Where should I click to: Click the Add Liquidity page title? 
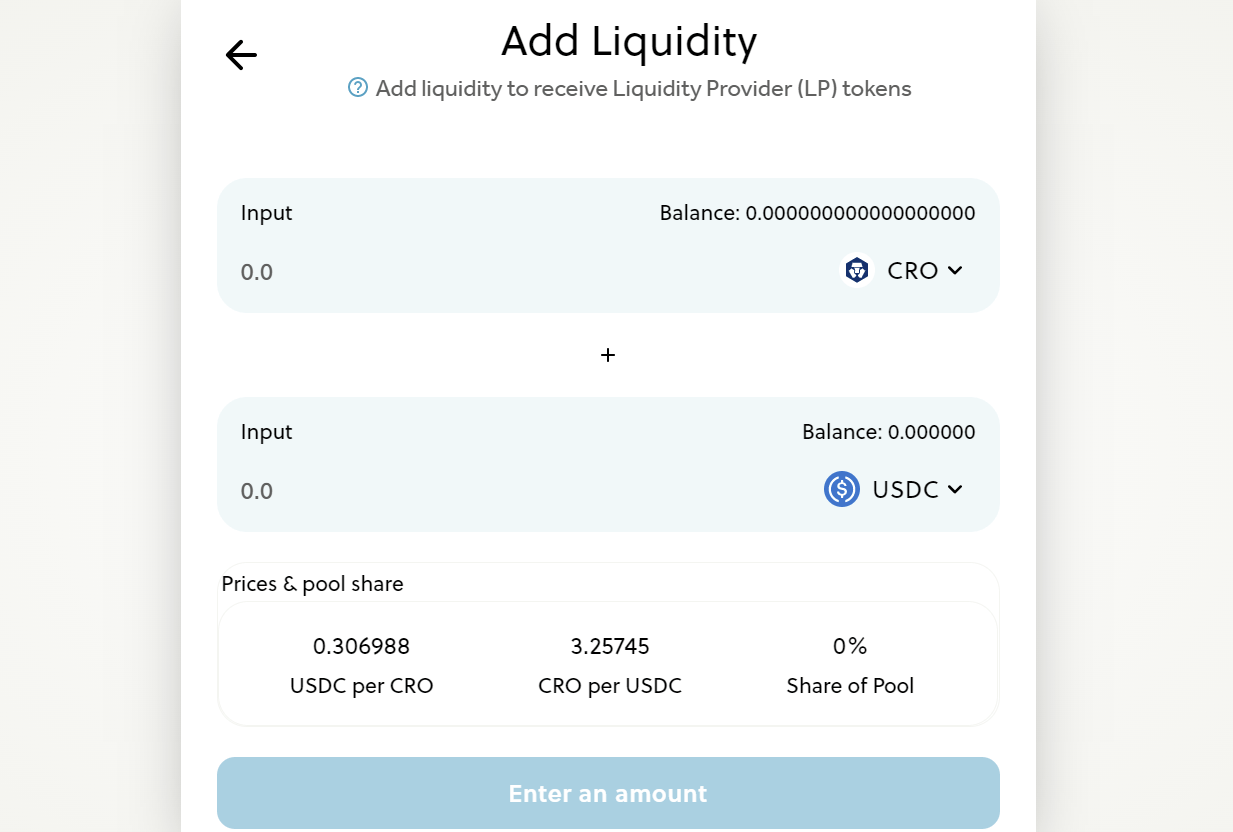pyautogui.click(x=628, y=41)
